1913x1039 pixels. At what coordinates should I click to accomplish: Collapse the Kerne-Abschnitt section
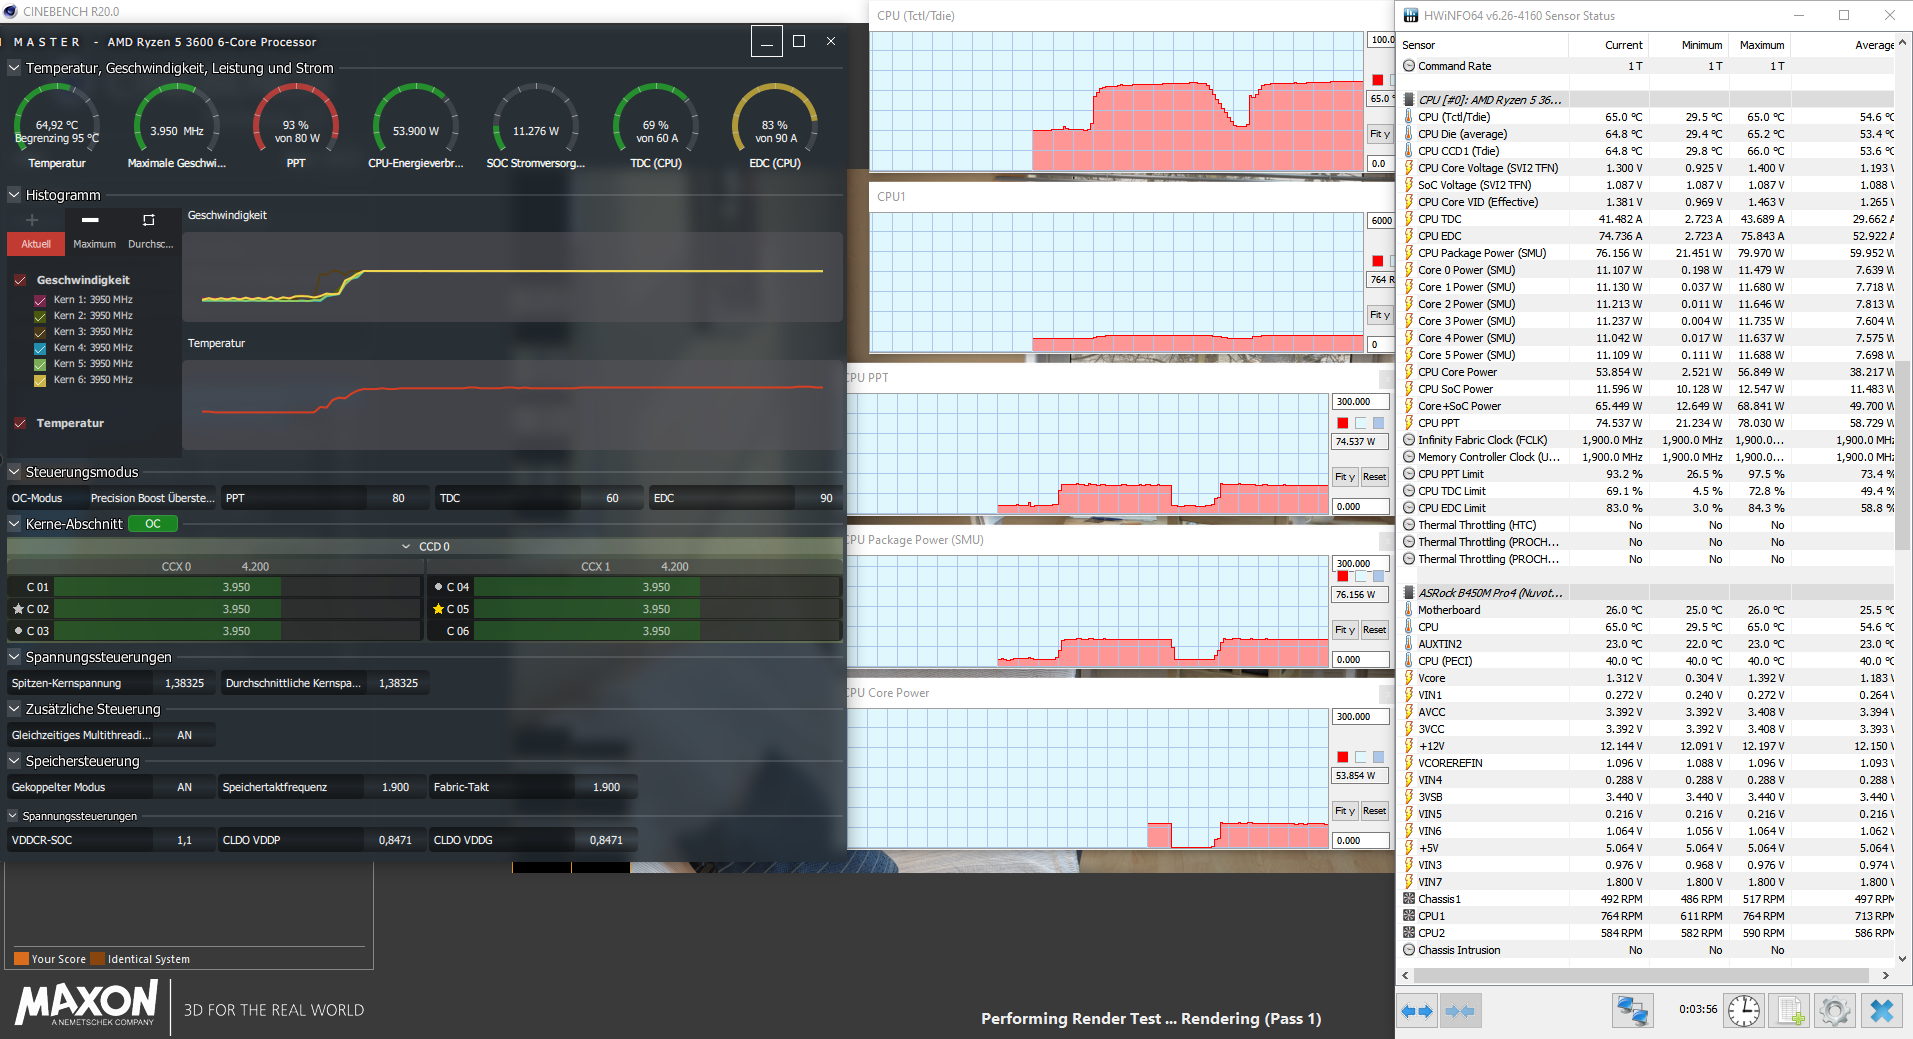tap(14, 524)
